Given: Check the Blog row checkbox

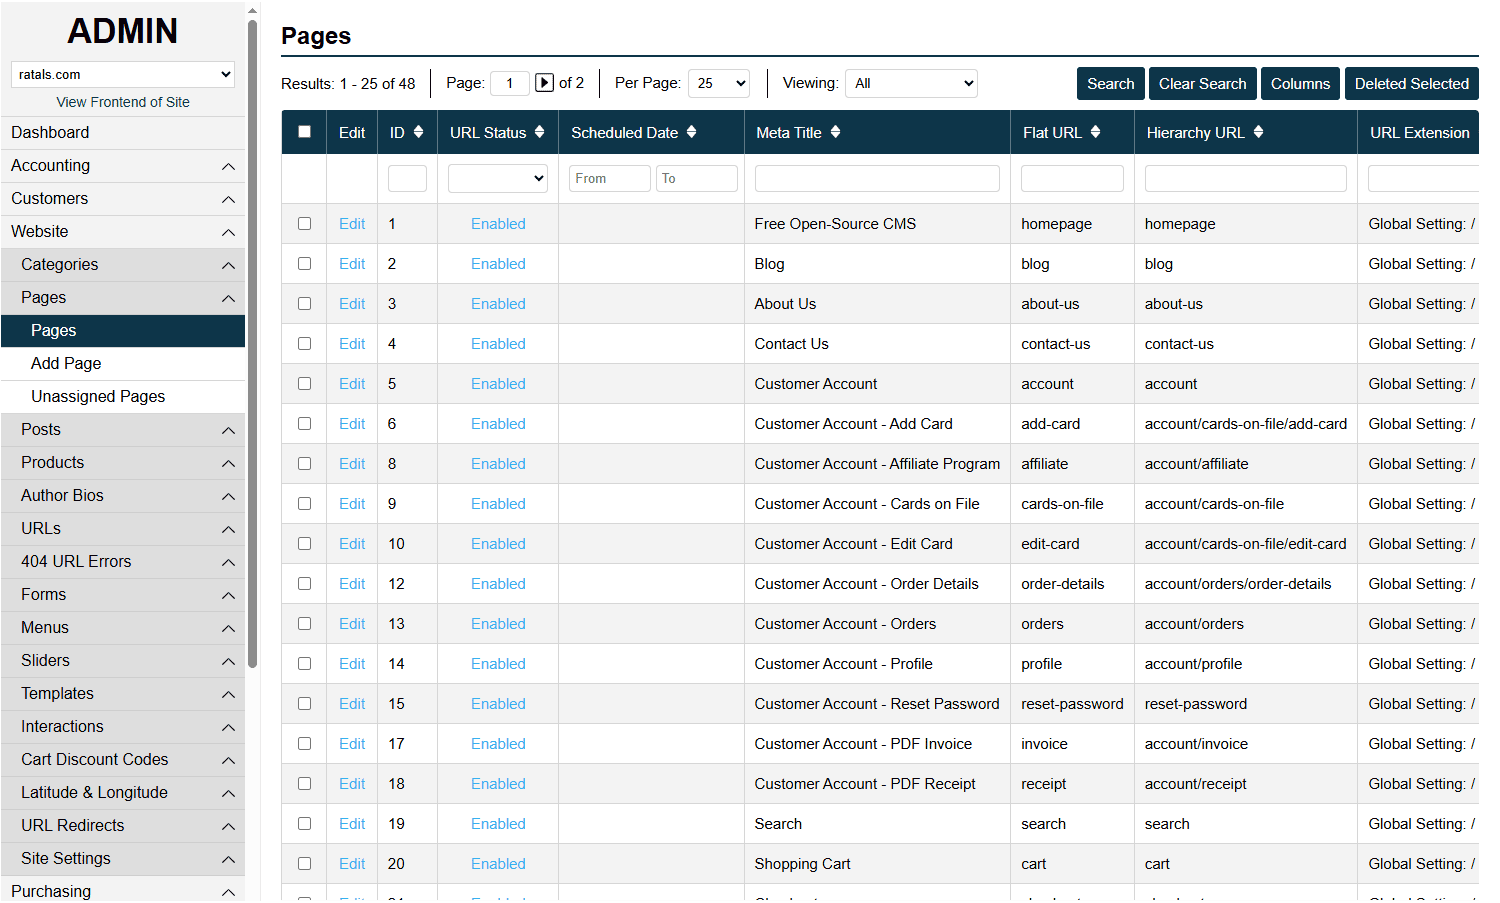Looking at the screenshot, I should point(304,264).
